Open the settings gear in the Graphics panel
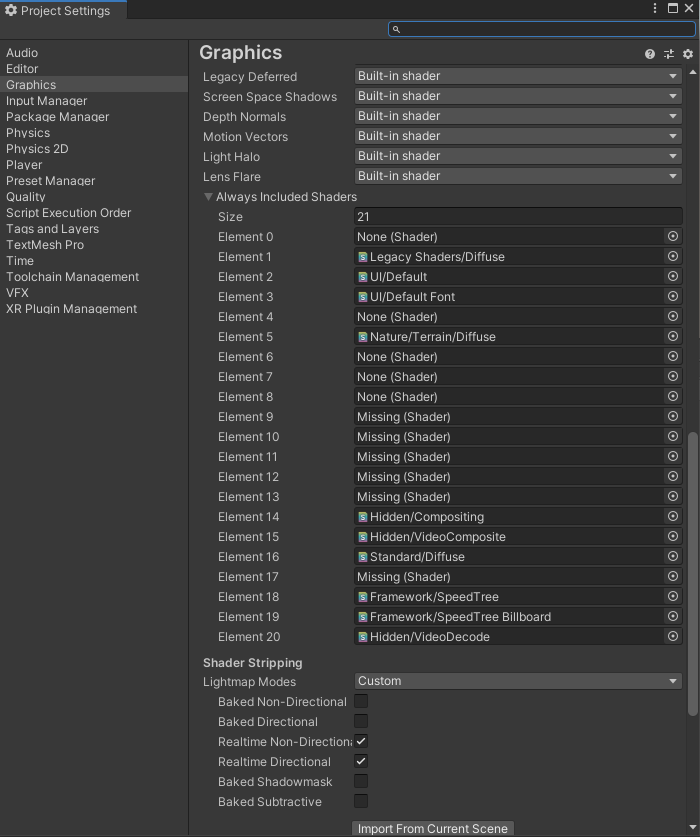700x837 pixels. point(687,54)
